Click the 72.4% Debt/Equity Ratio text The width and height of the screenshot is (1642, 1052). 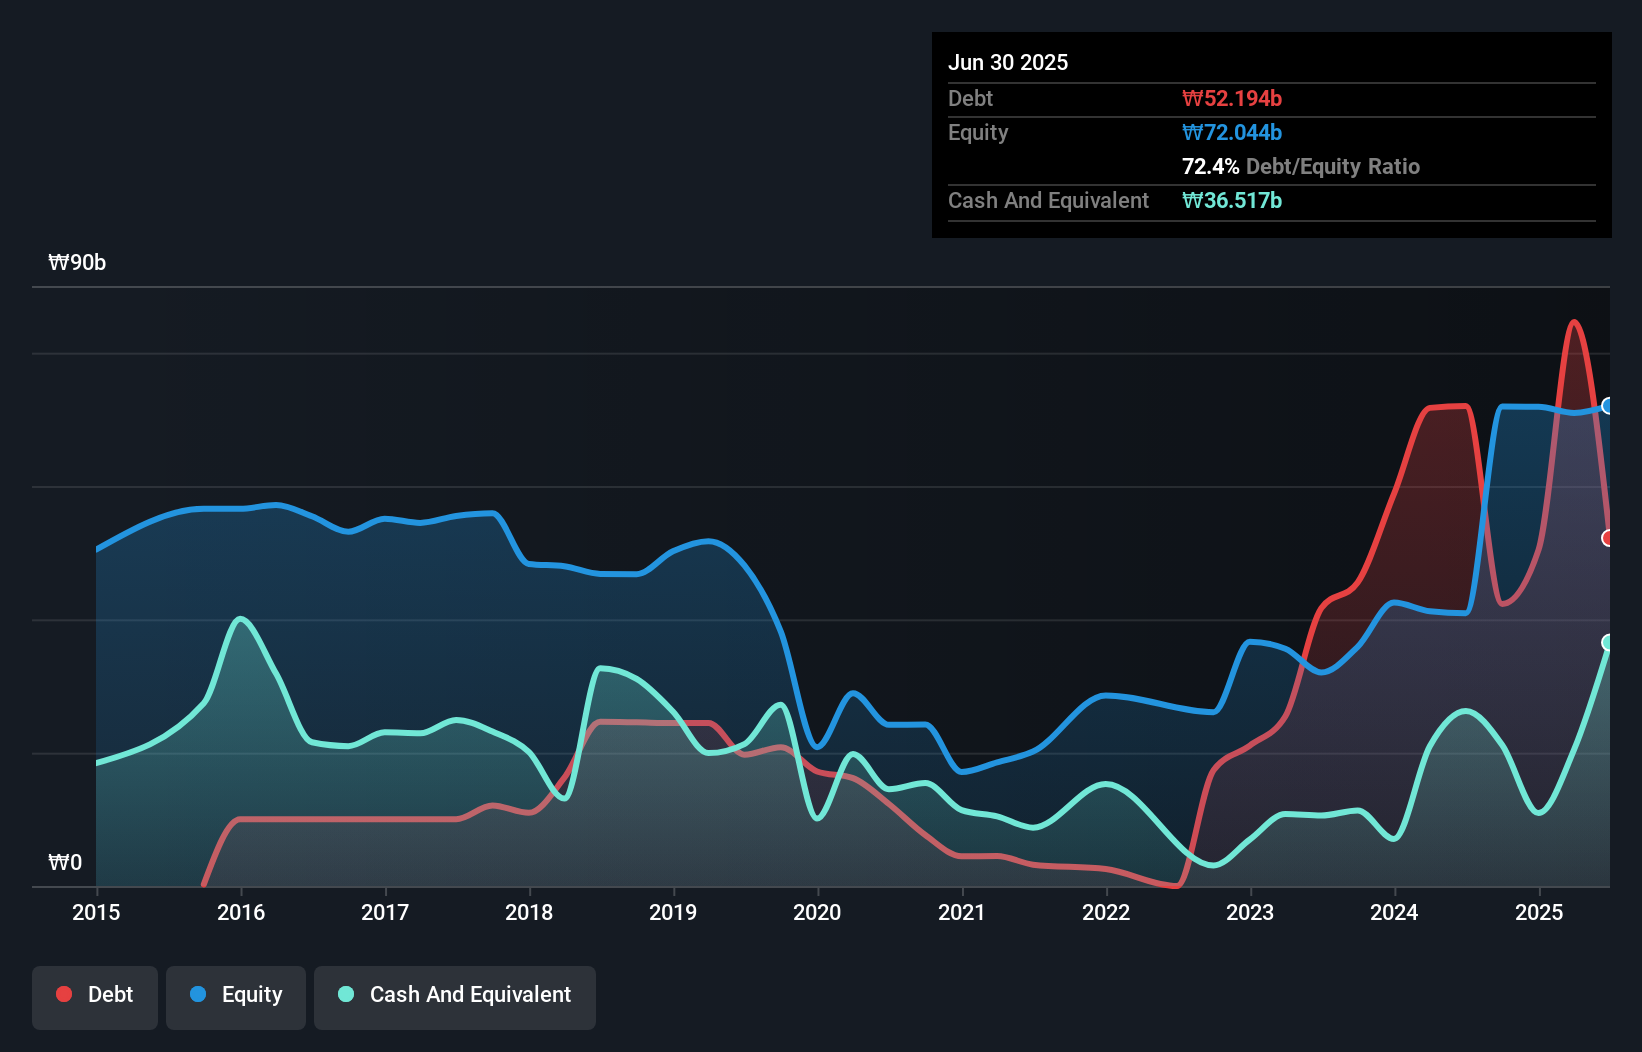coord(1300,167)
